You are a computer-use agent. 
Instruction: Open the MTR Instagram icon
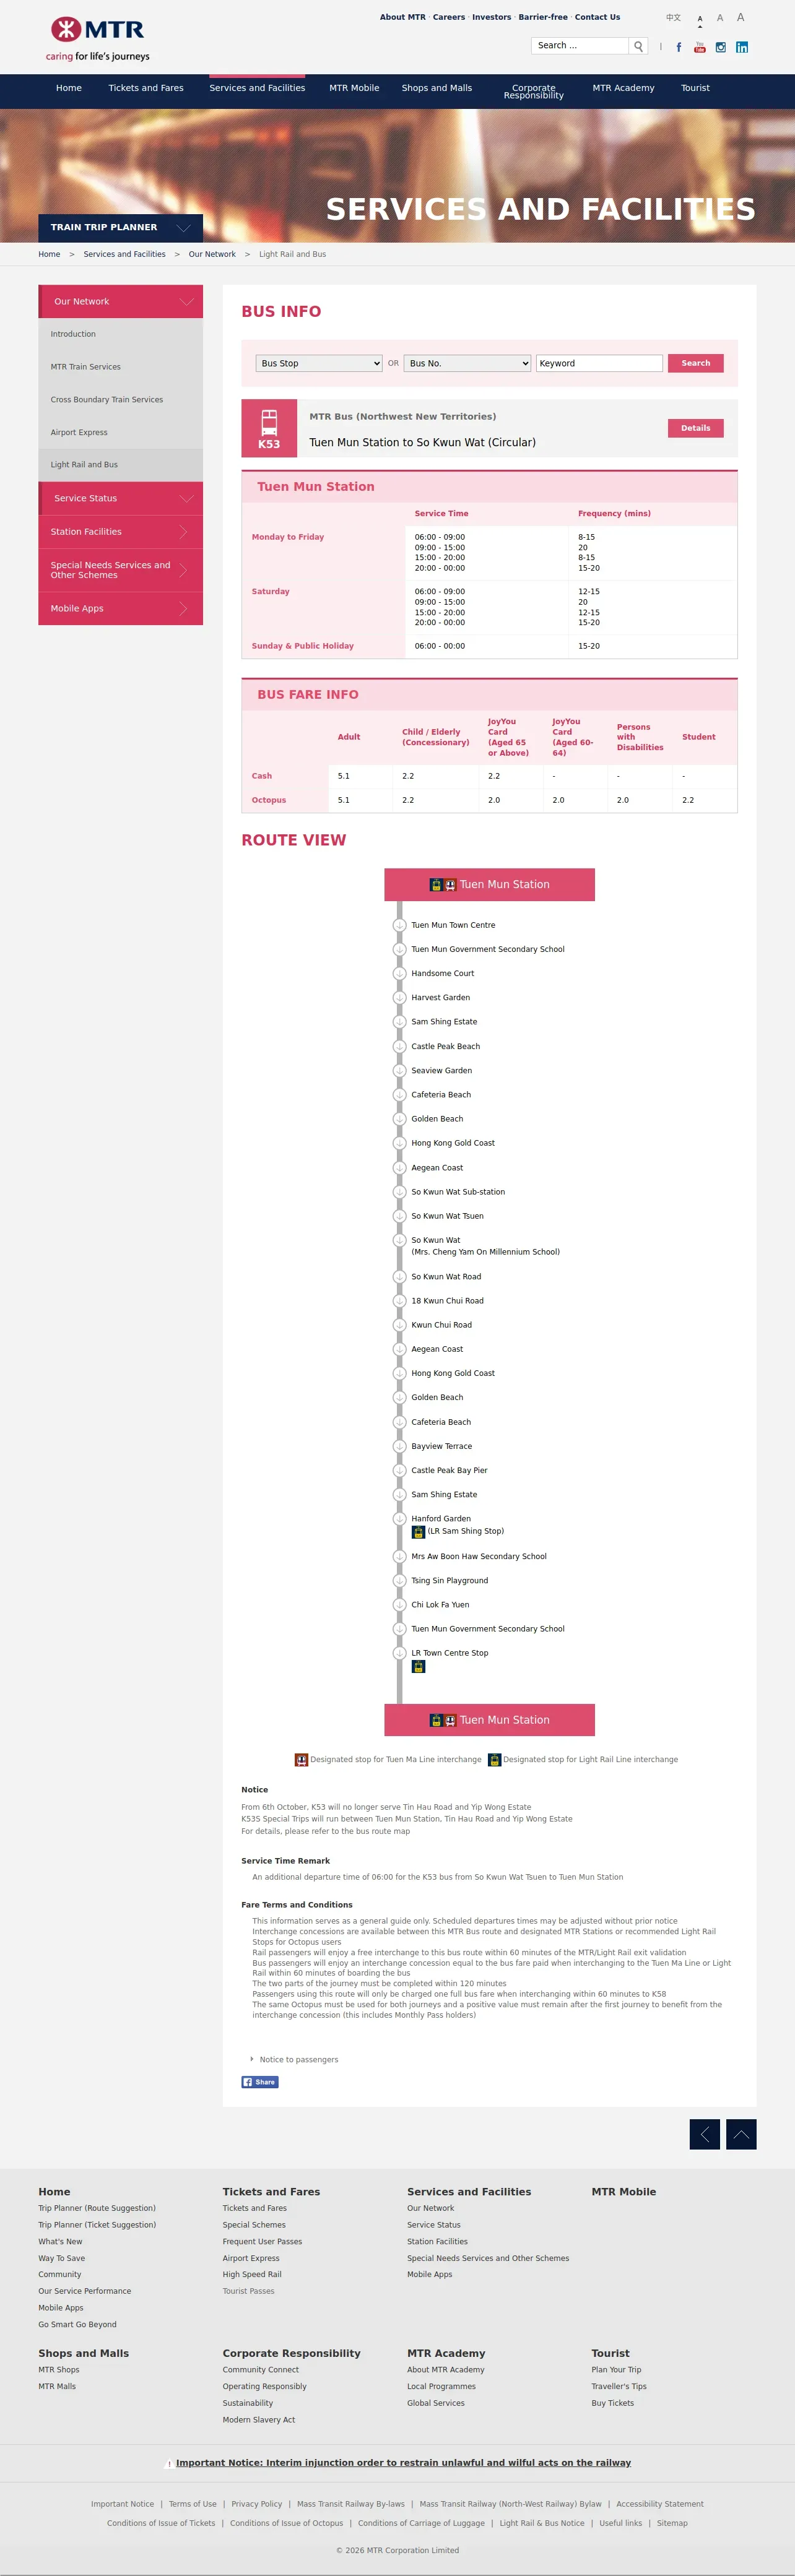(721, 47)
